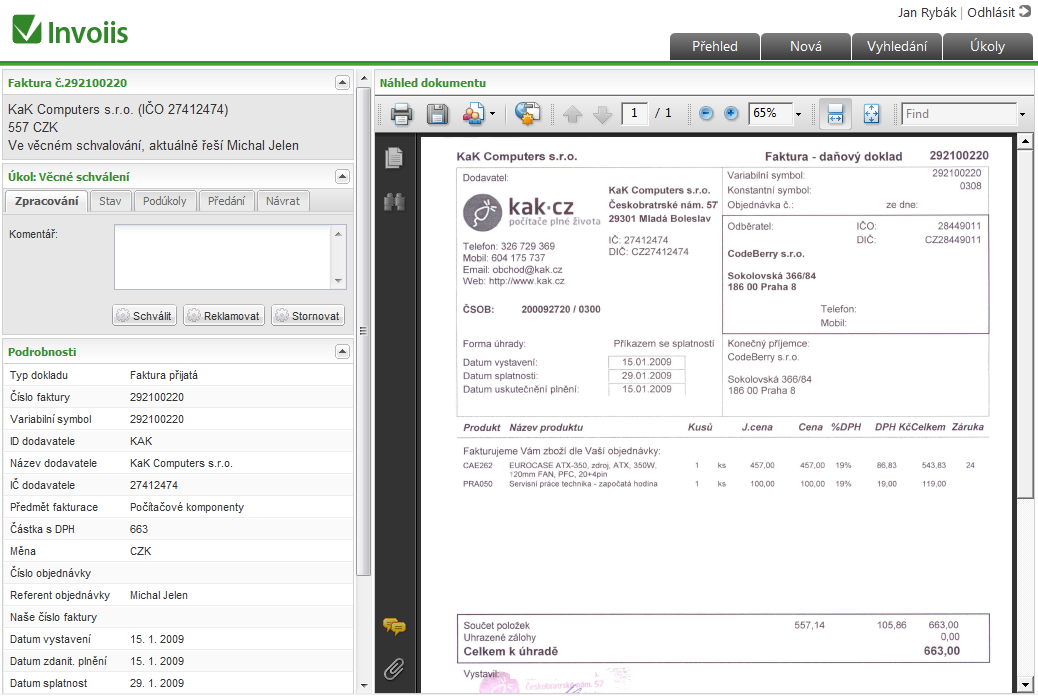Click left panel scrollbar down arrow
1038x696 pixels.
pos(363,685)
